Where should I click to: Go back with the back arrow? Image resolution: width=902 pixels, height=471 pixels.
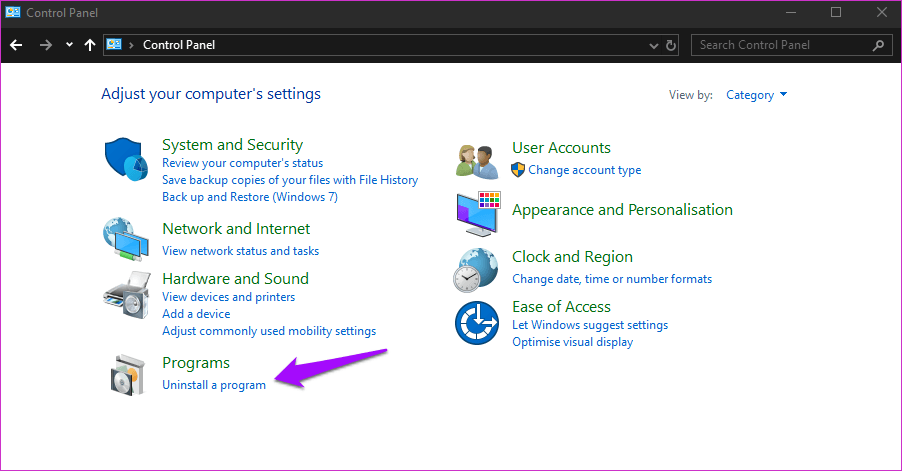[x=16, y=45]
